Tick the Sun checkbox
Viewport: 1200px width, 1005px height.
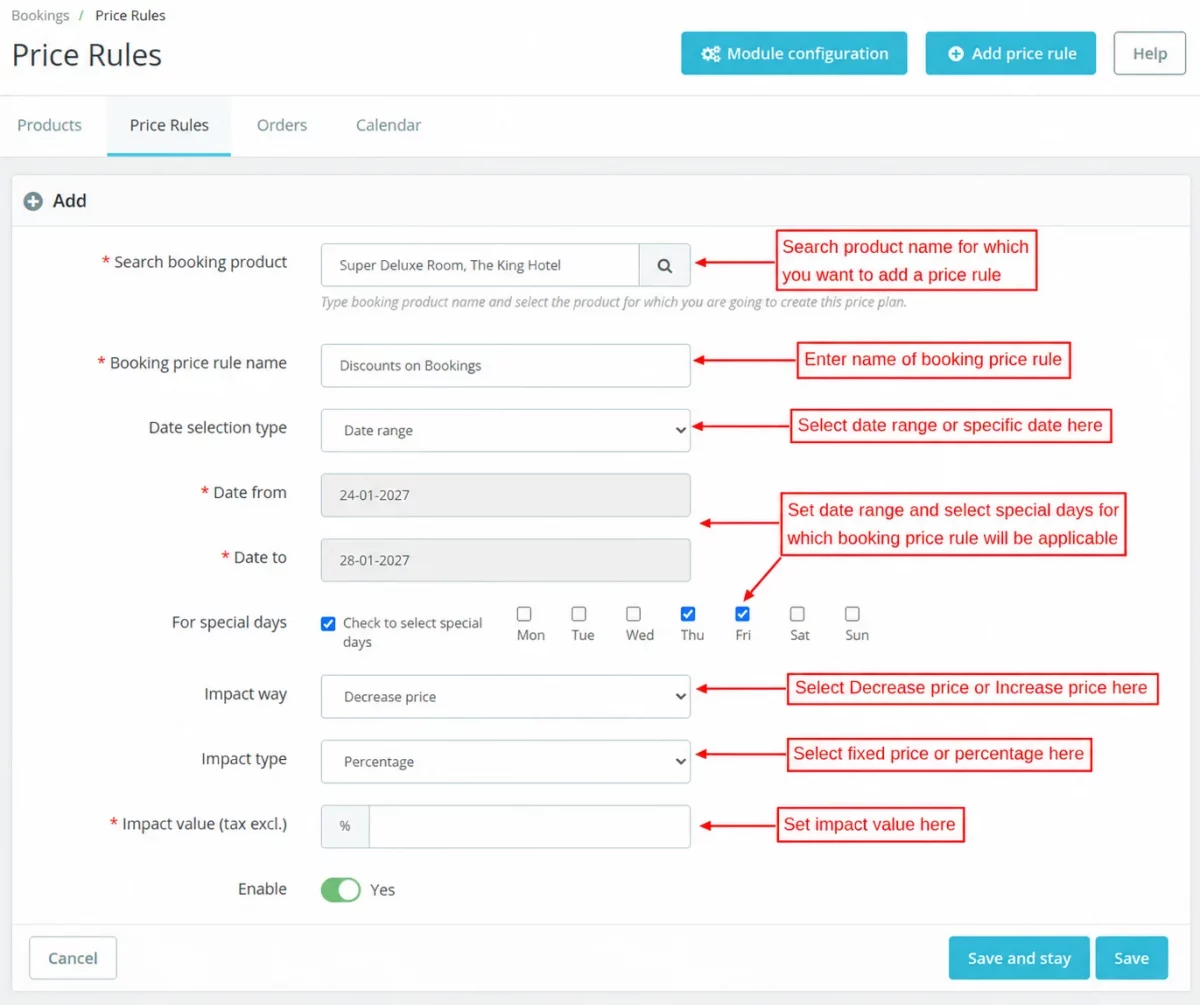pyautogui.click(x=852, y=614)
